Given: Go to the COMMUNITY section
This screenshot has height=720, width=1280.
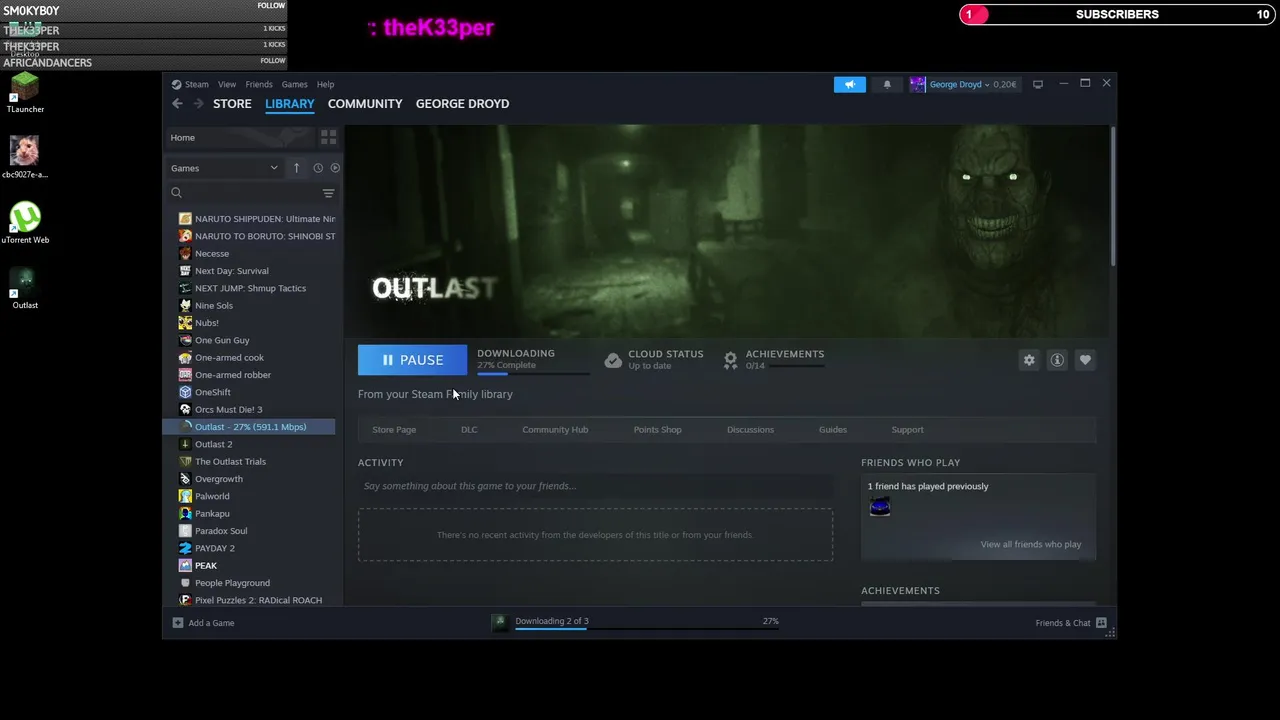Looking at the screenshot, I should (365, 103).
